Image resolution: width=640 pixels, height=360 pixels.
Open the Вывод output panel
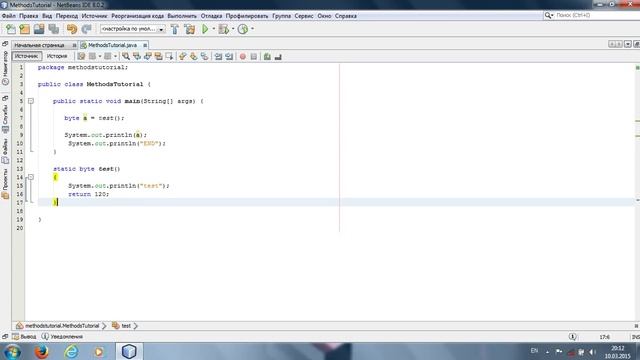click(24, 337)
